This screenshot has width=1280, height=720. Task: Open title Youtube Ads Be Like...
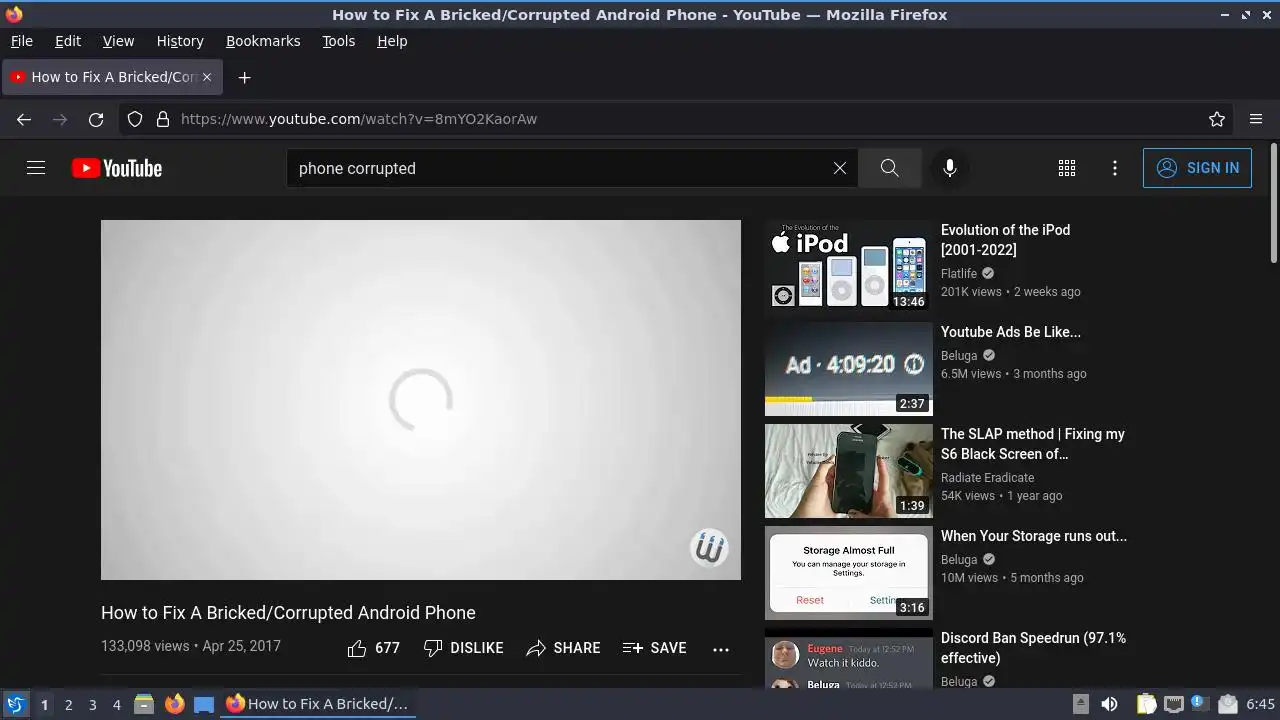click(x=1011, y=332)
